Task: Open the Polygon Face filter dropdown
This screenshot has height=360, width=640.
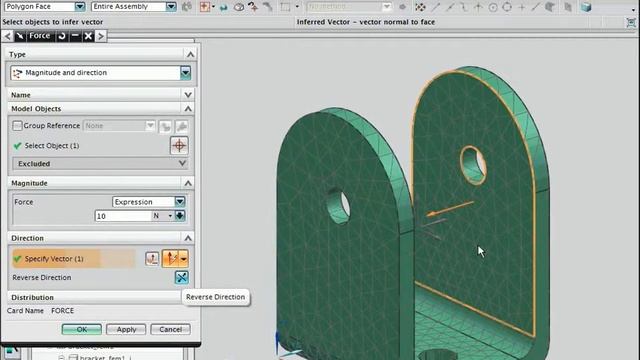Action: 80,7
